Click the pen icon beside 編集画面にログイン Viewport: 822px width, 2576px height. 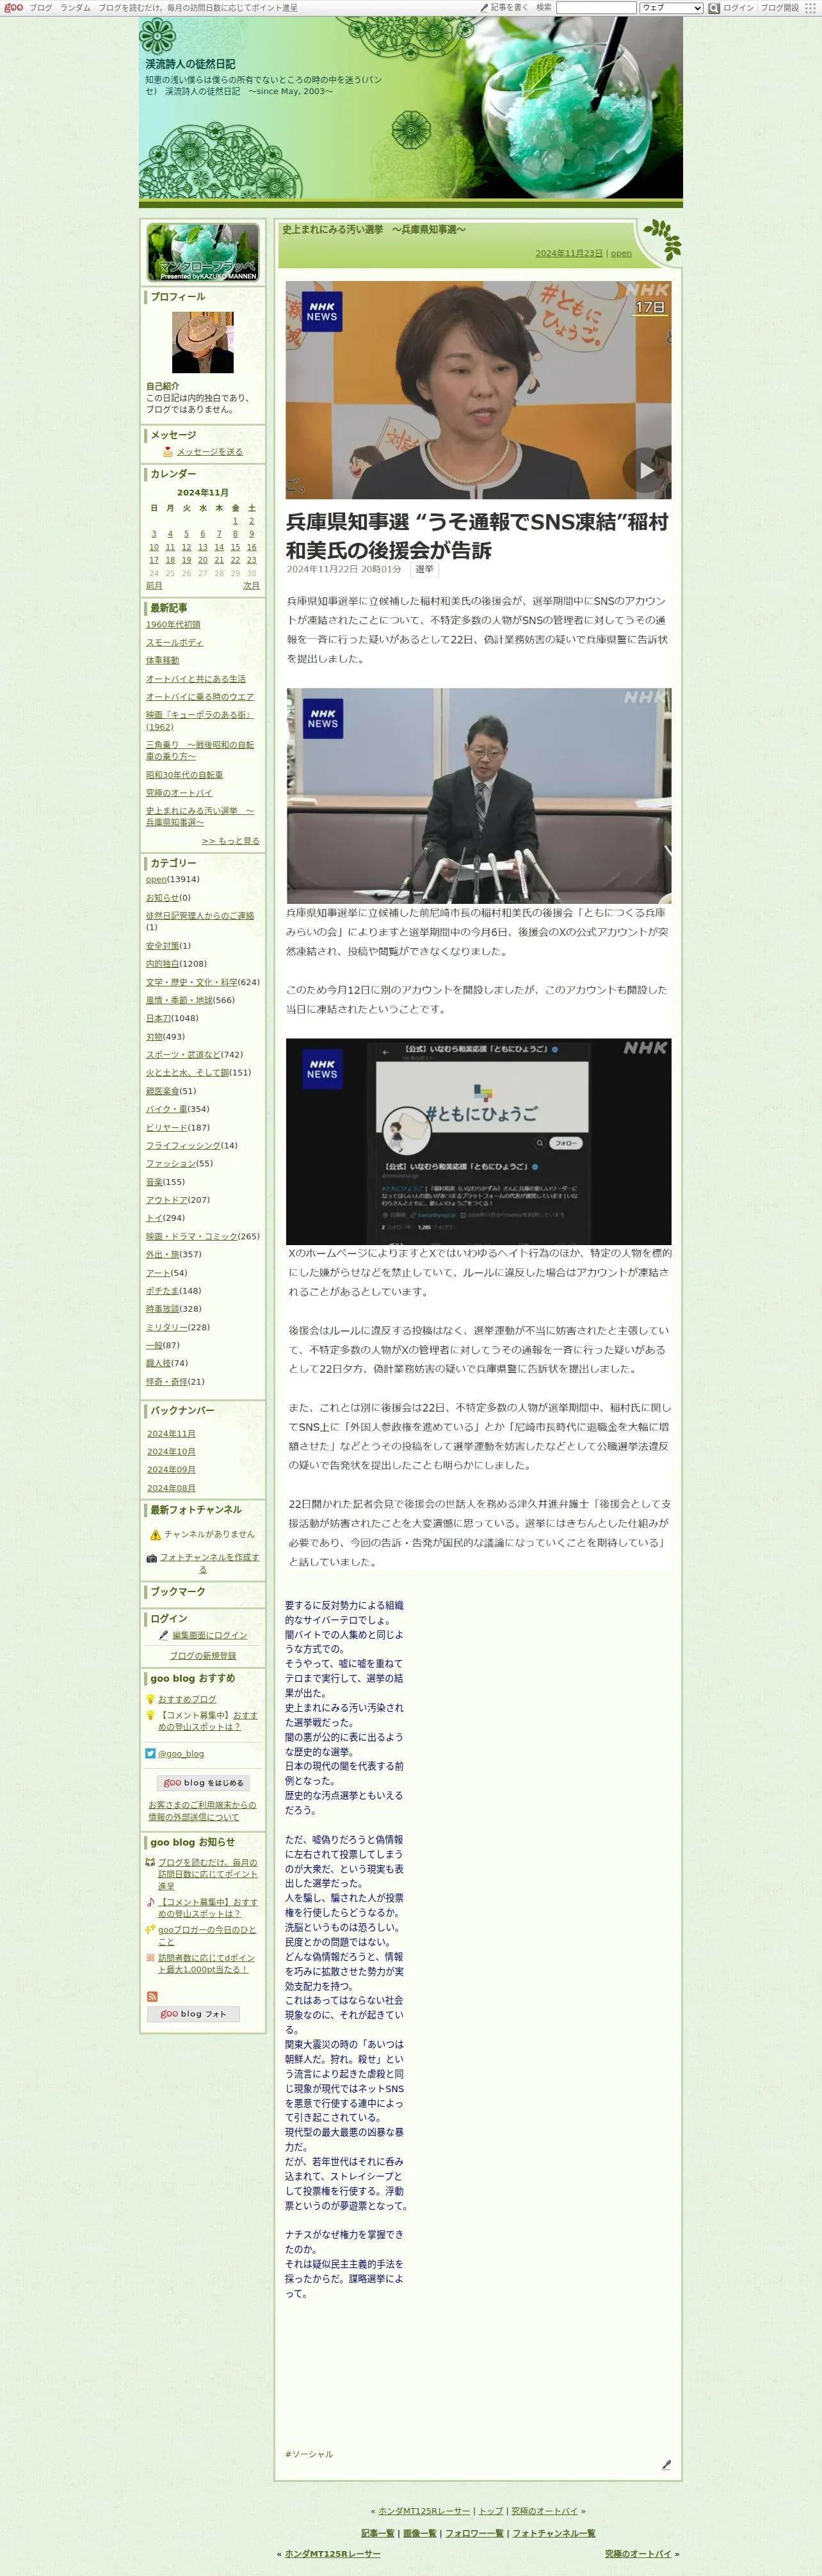click(x=164, y=1635)
